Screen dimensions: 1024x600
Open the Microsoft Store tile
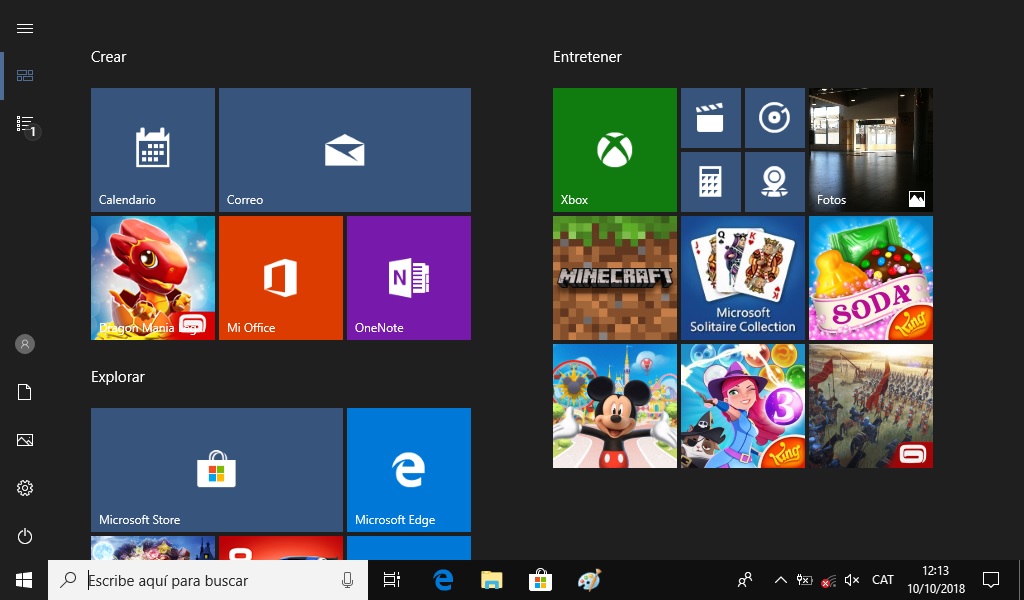217,469
